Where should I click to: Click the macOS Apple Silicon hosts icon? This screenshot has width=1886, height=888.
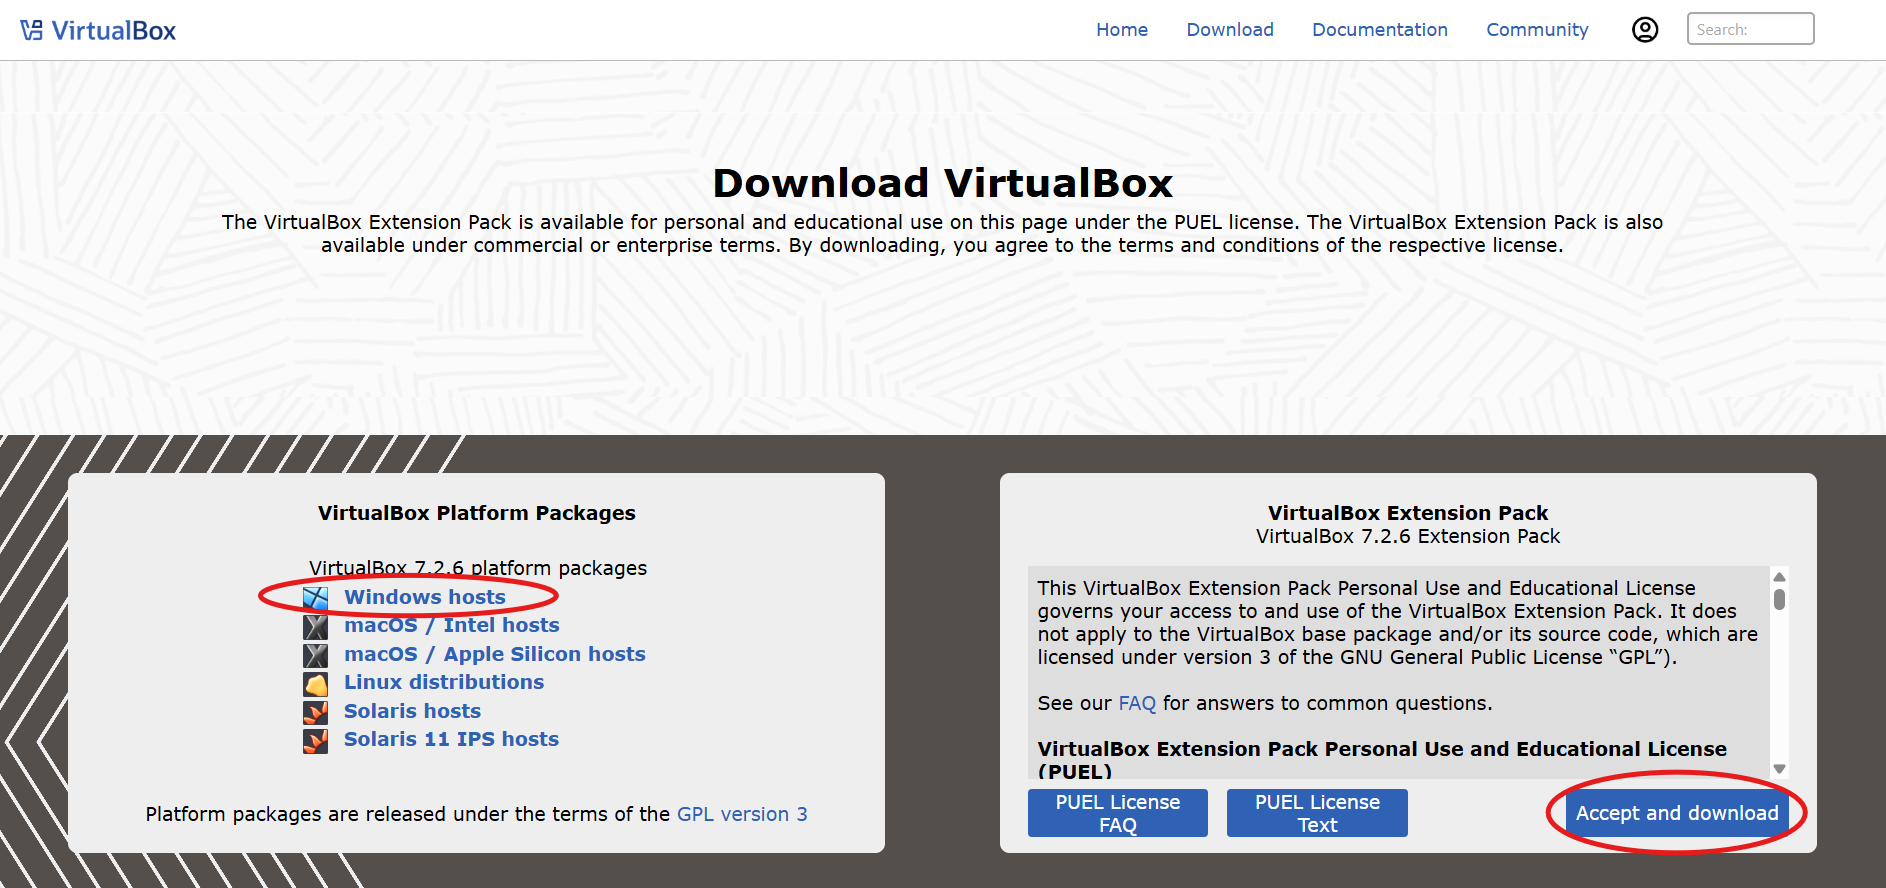[x=316, y=655]
